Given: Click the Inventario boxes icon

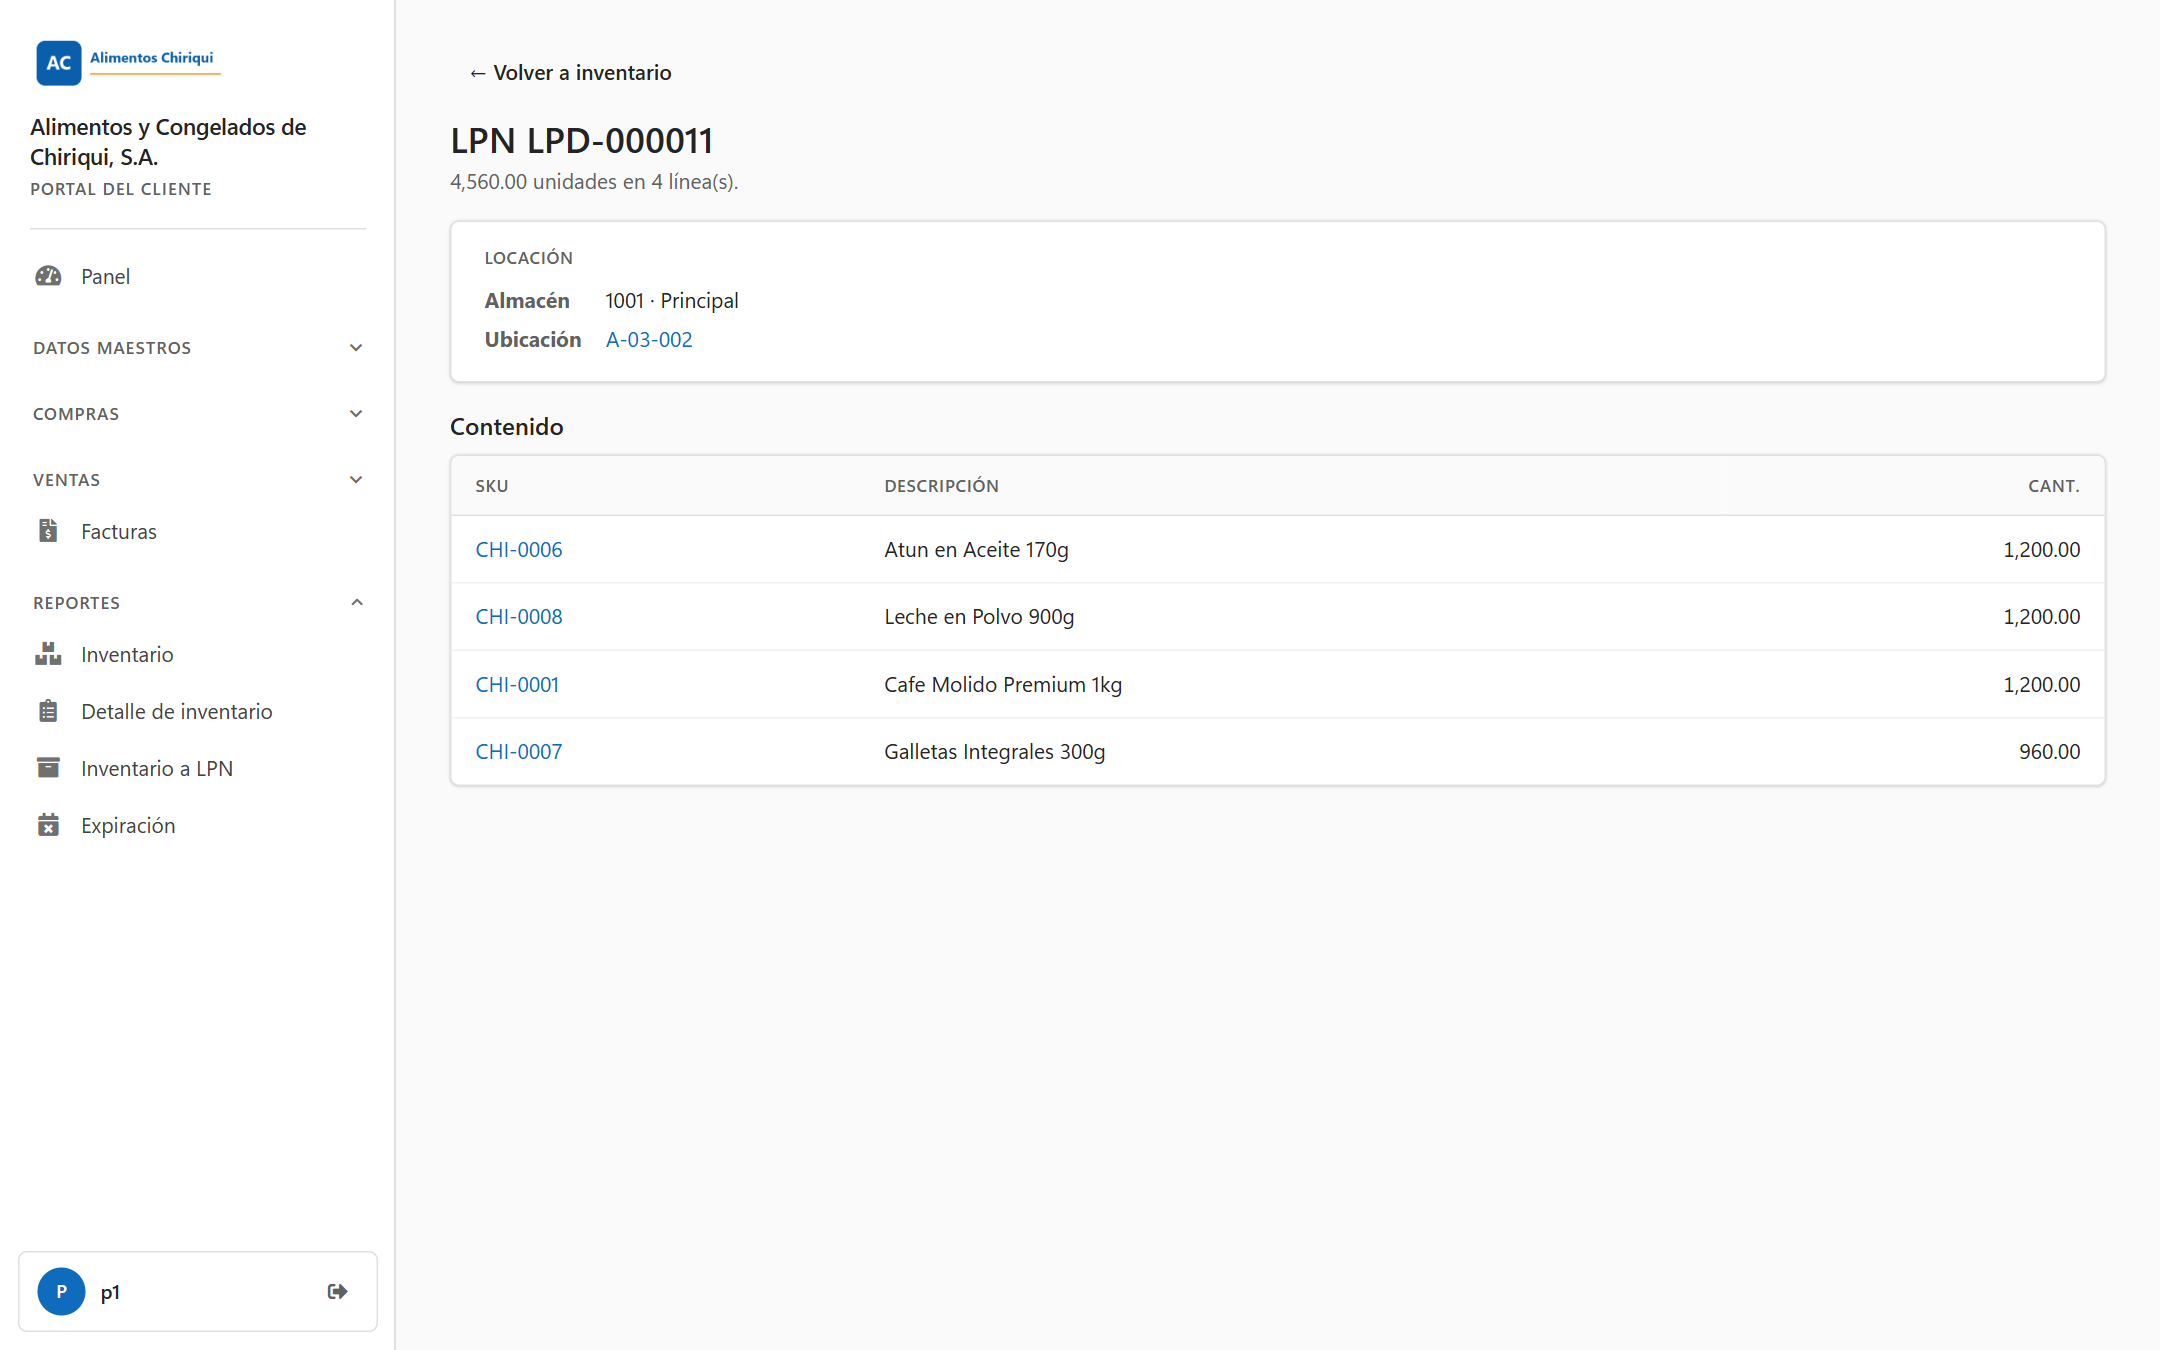Looking at the screenshot, I should [x=48, y=654].
